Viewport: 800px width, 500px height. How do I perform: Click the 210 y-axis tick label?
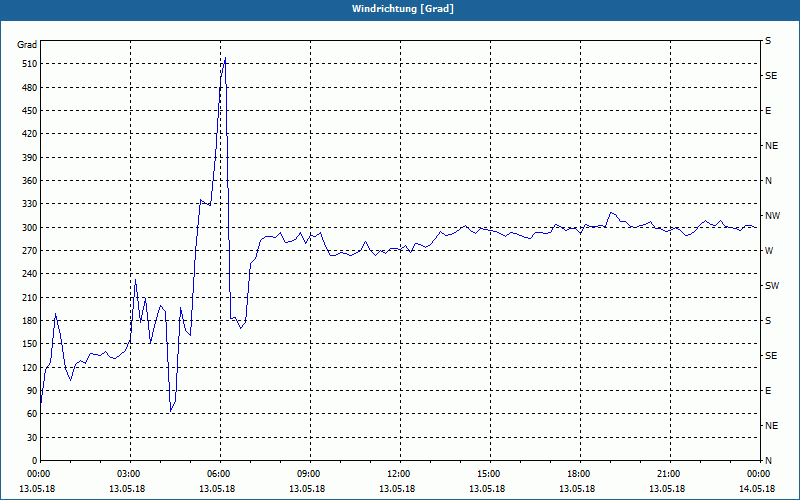pyautogui.click(x=29, y=297)
